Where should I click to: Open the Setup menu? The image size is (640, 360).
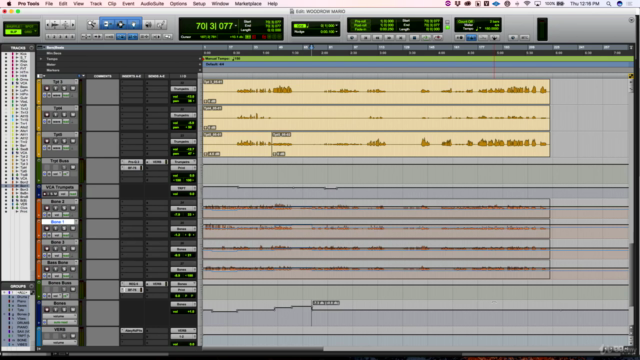pos(199,4)
